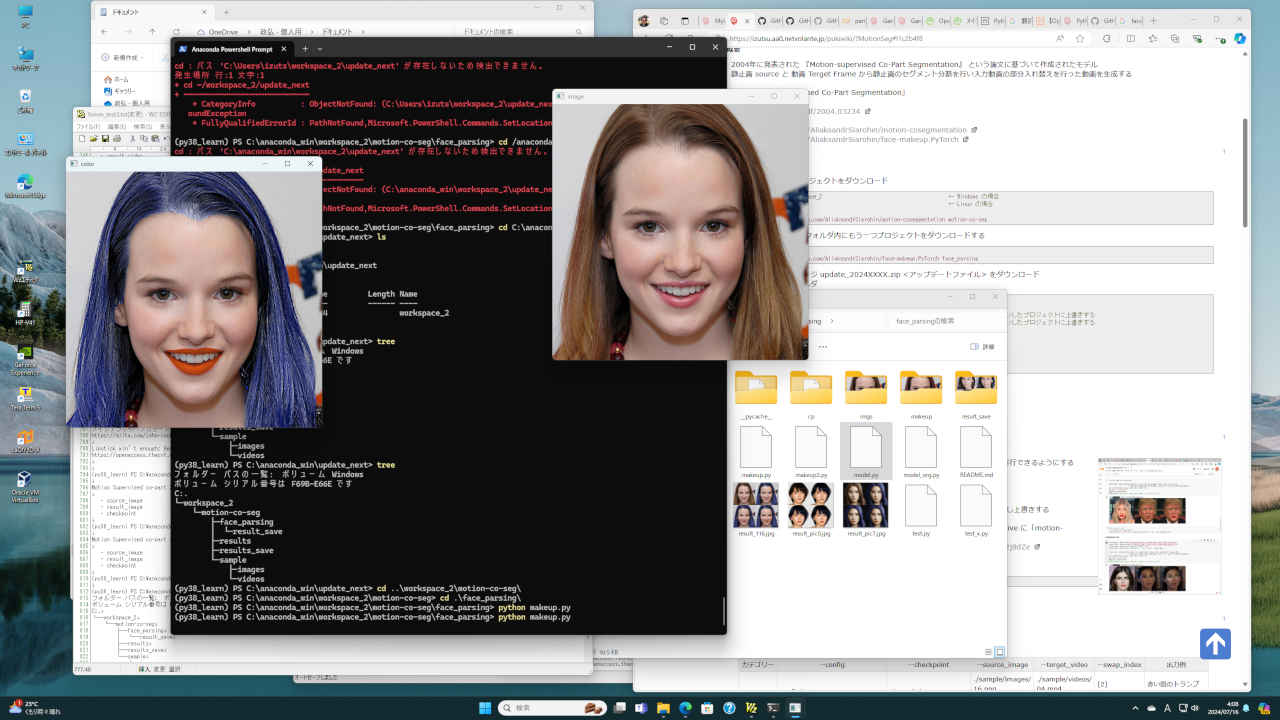The image size is (1280, 720).
Task: Open the Explorer more options ellipsis menu
Action: coord(822,346)
